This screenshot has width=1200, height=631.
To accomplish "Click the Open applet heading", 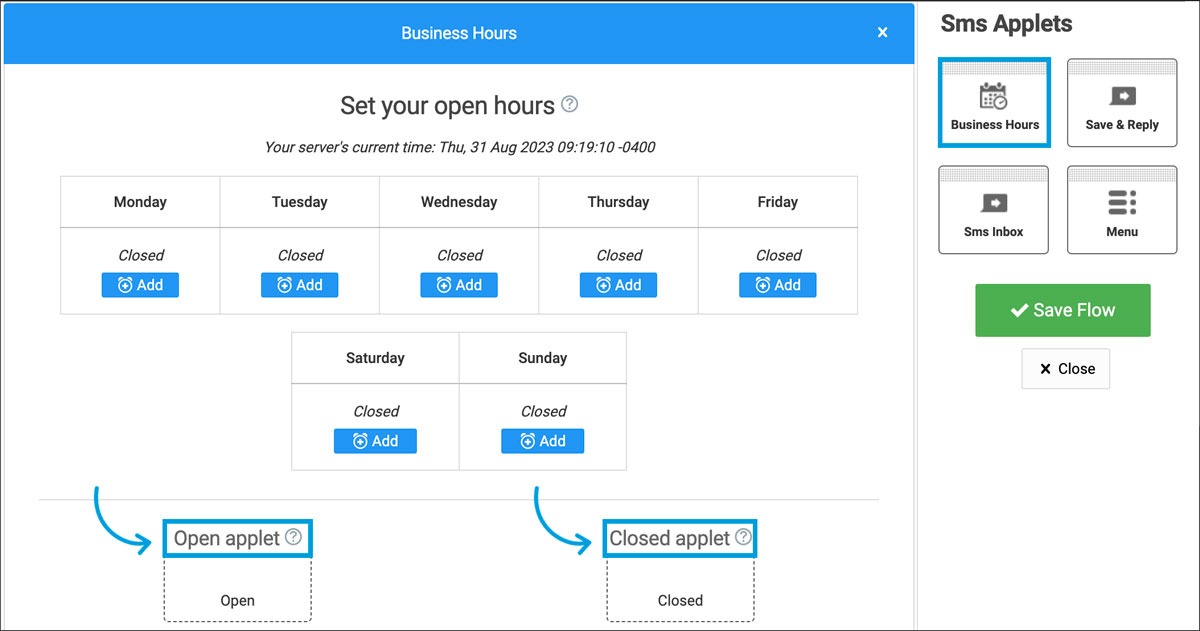I will tap(227, 538).
